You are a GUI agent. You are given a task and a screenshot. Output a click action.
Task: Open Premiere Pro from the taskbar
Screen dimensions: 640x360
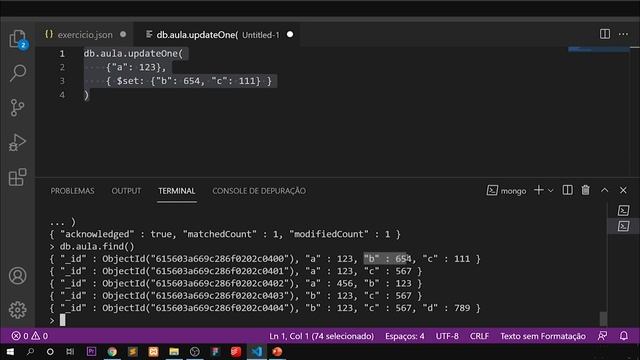click(91, 351)
